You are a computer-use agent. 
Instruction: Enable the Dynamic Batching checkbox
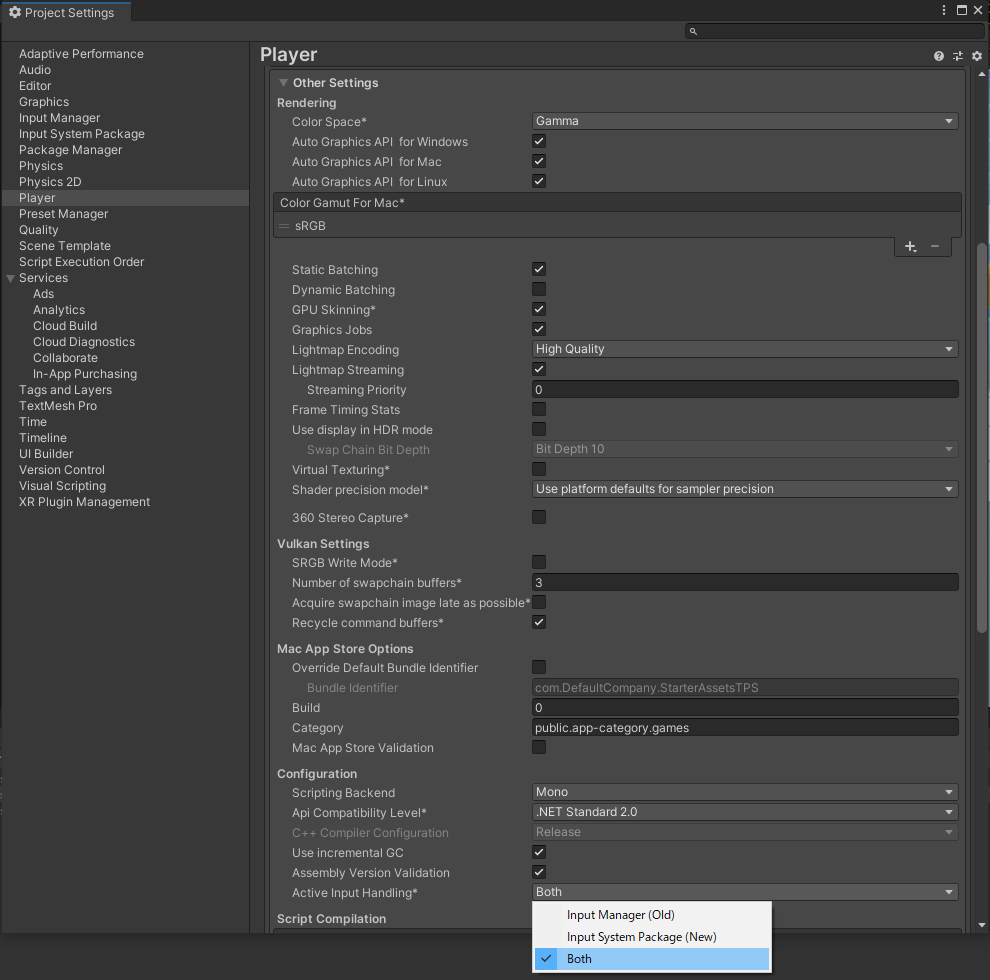(539, 290)
